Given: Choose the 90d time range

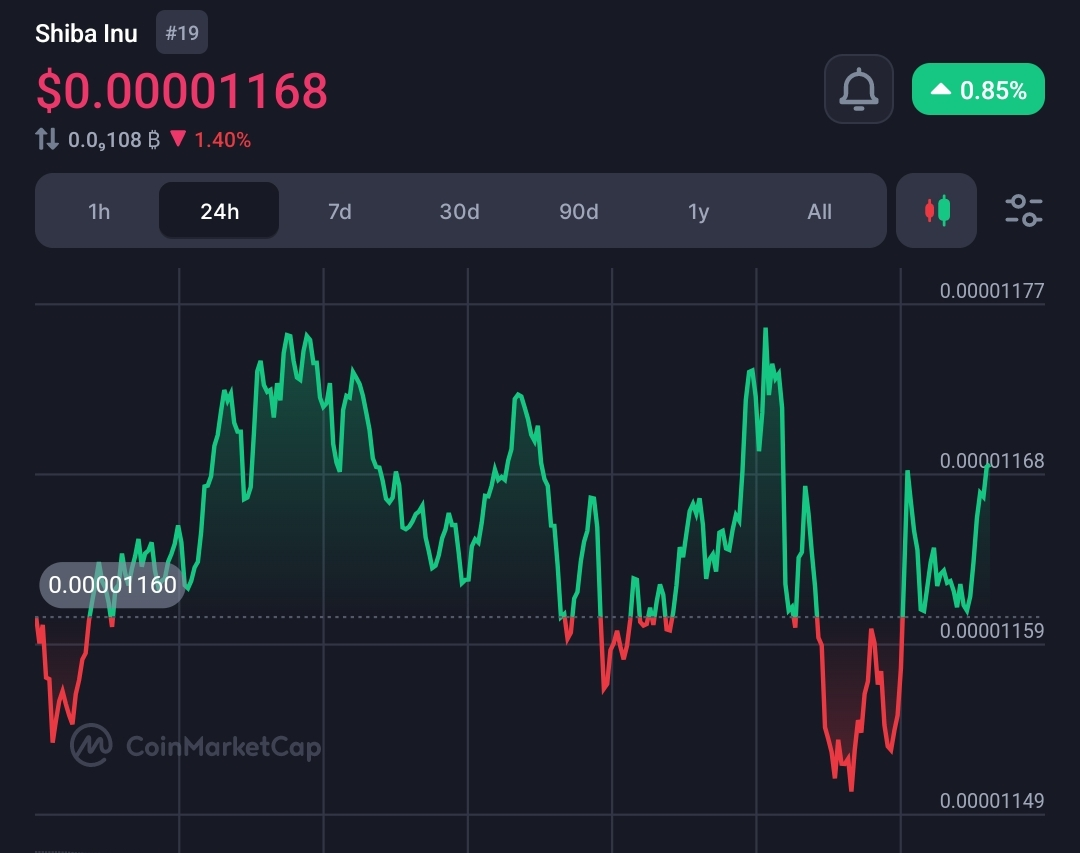Looking at the screenshot, I should click(x=579, y=211).
